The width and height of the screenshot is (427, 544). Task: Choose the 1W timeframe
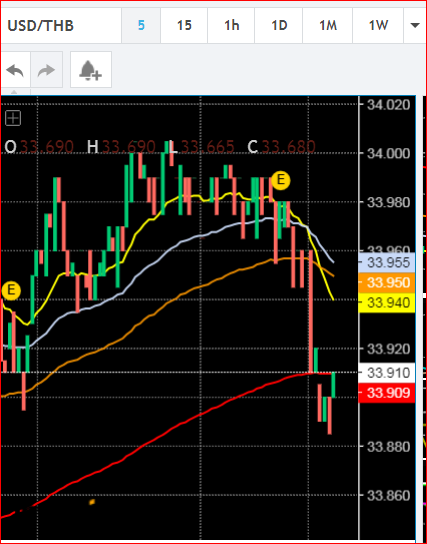378,26
